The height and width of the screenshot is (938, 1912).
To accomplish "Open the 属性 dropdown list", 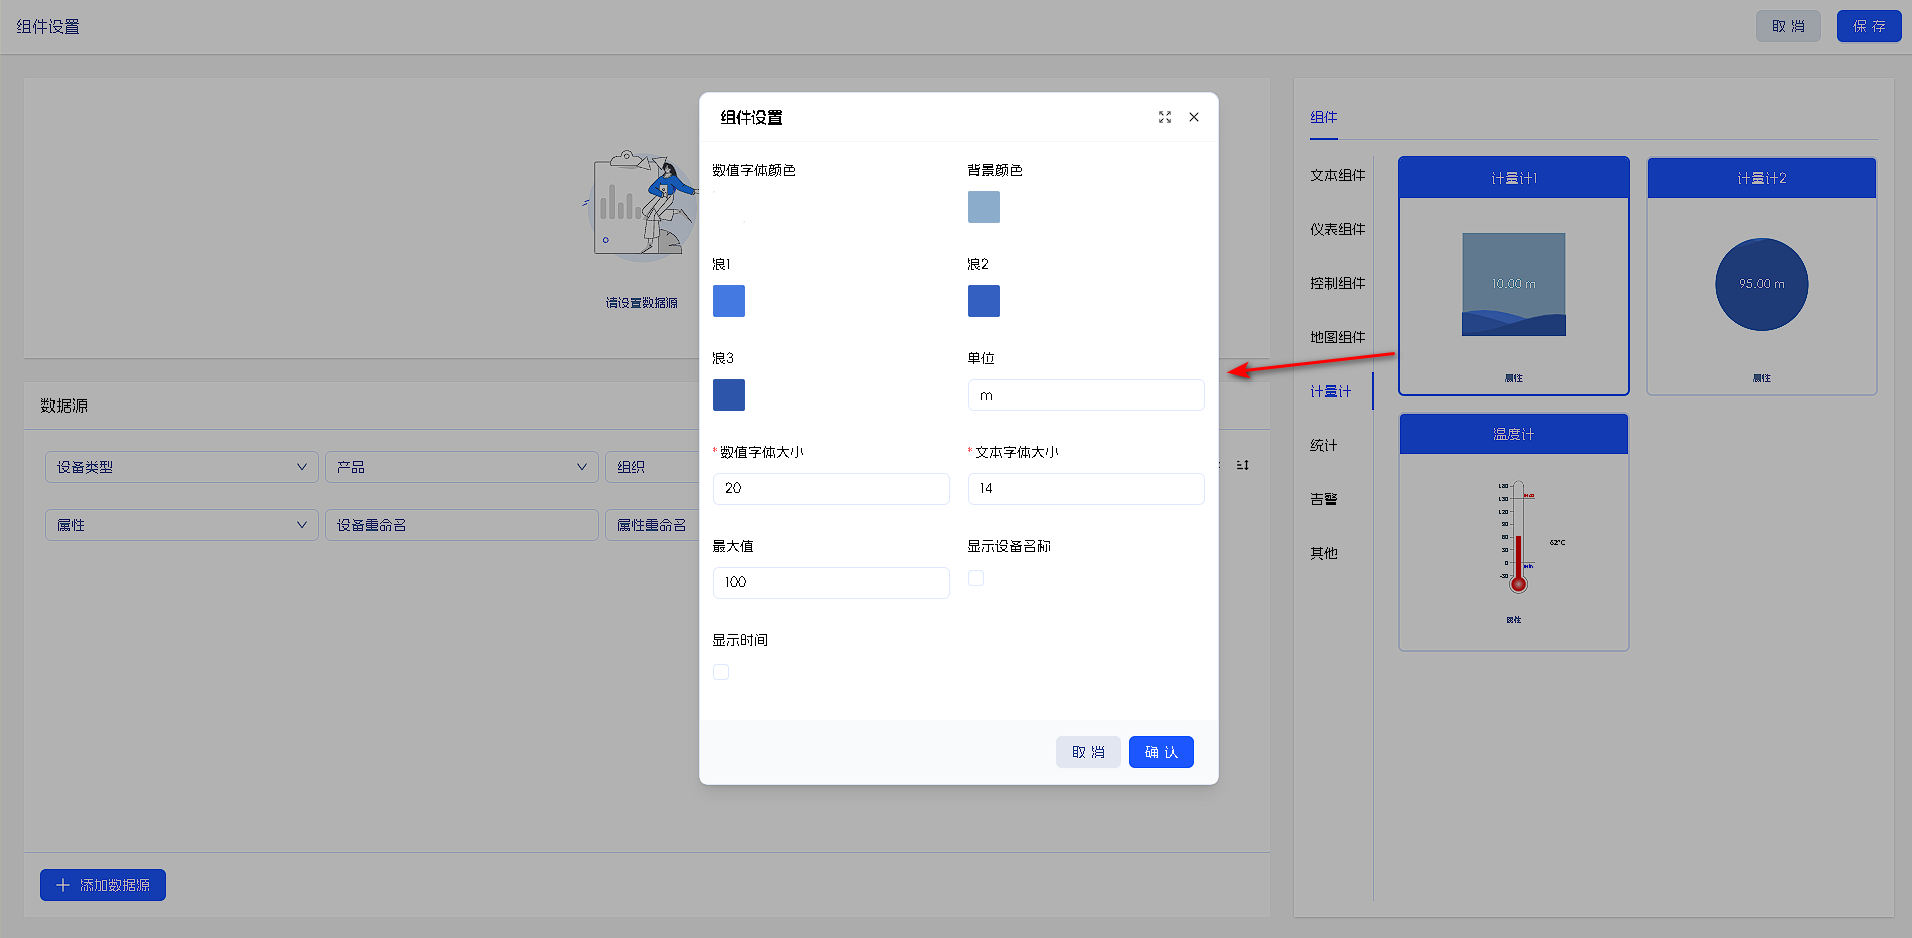I will tap(181, 525).
